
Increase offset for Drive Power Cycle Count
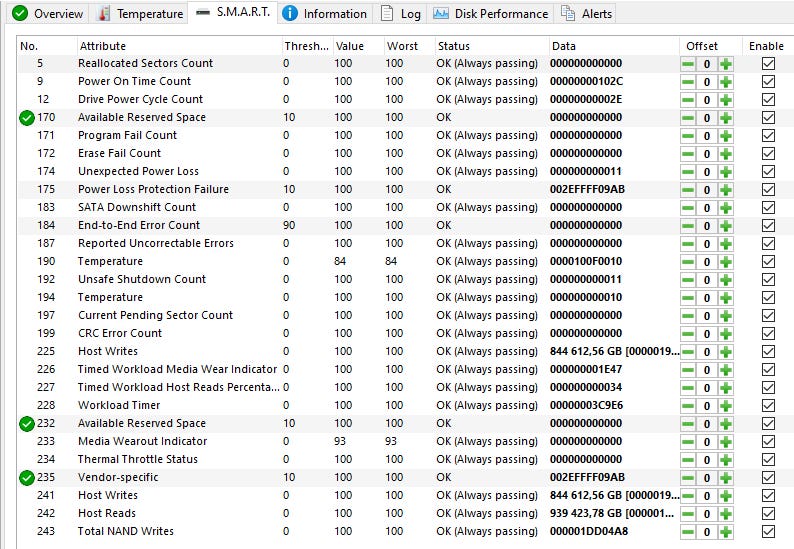point(726,100)
